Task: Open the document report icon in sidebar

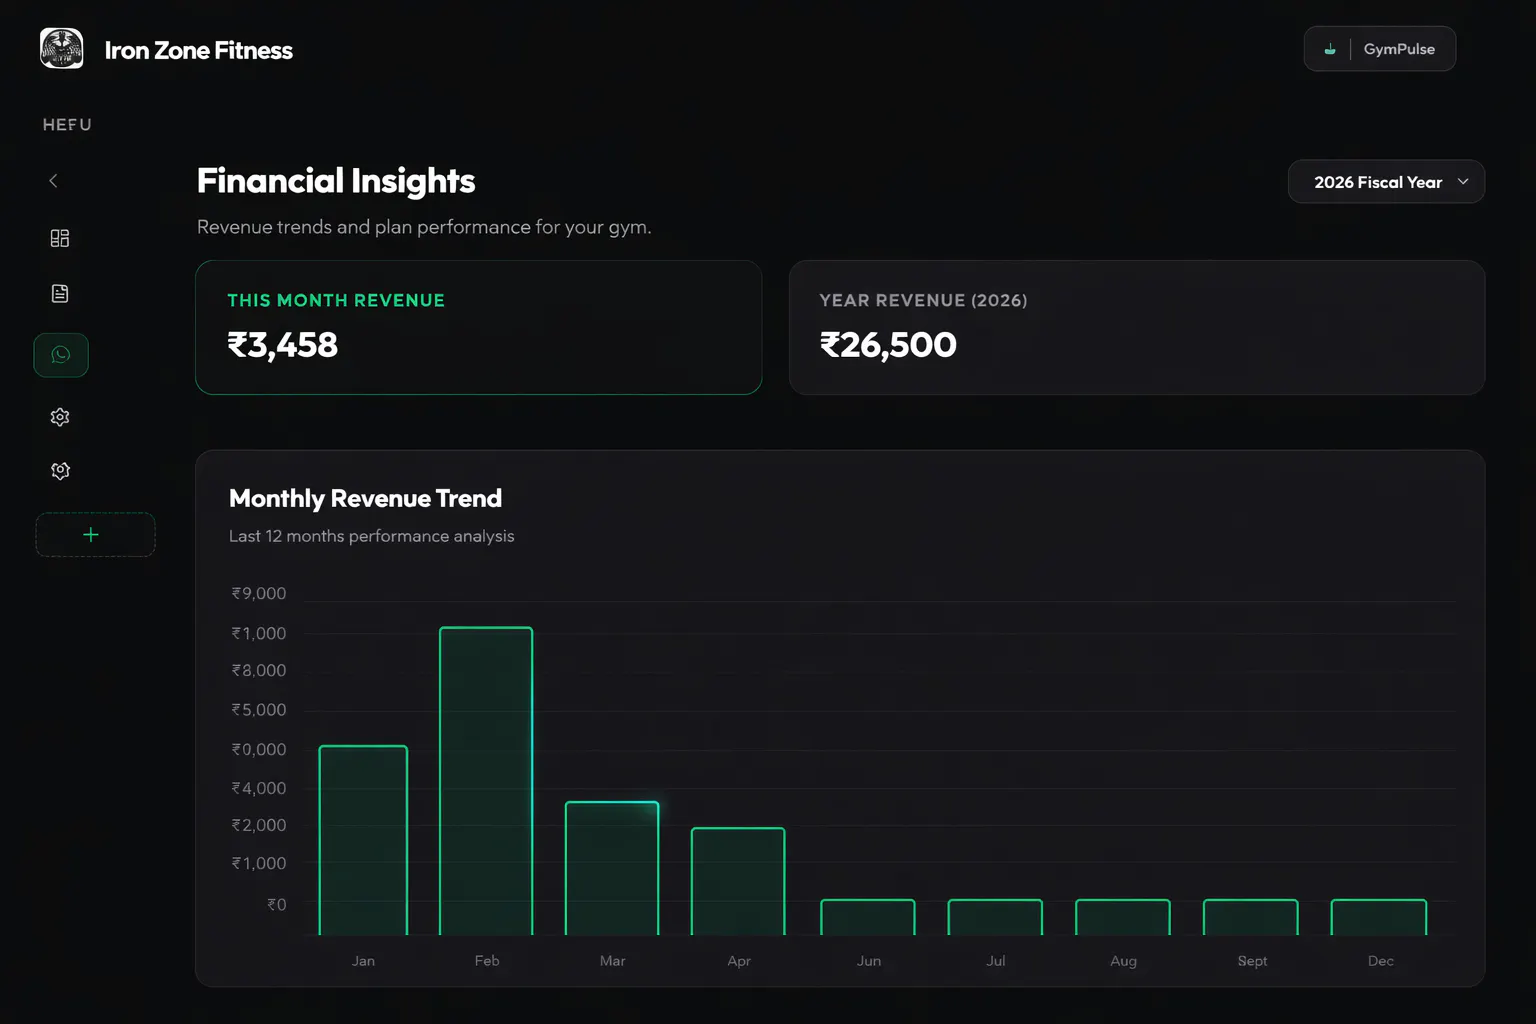Action: pyautogui.click(x=60, y=293)
